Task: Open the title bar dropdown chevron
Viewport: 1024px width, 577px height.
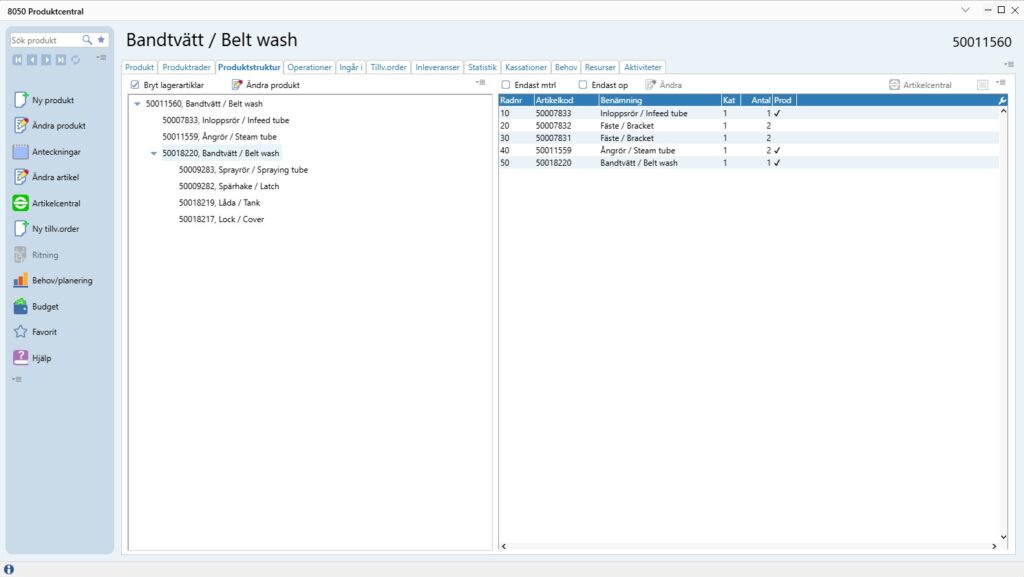Action: 965,10
